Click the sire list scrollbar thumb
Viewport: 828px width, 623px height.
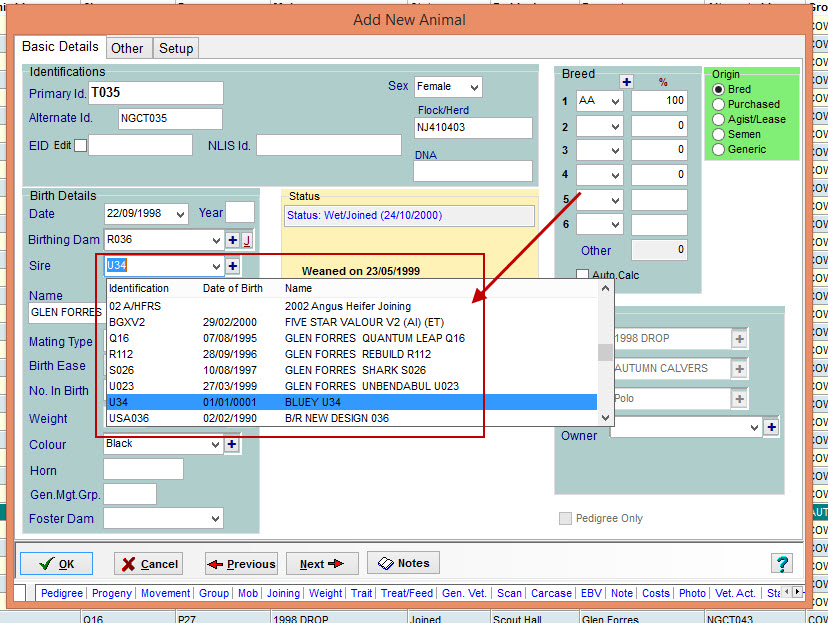[606, 352]
